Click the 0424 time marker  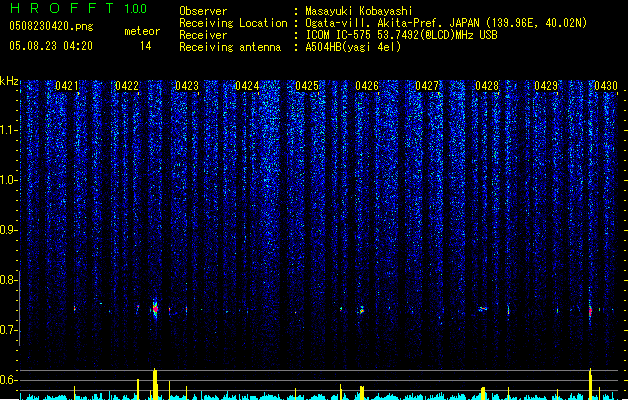click(247, 86)
